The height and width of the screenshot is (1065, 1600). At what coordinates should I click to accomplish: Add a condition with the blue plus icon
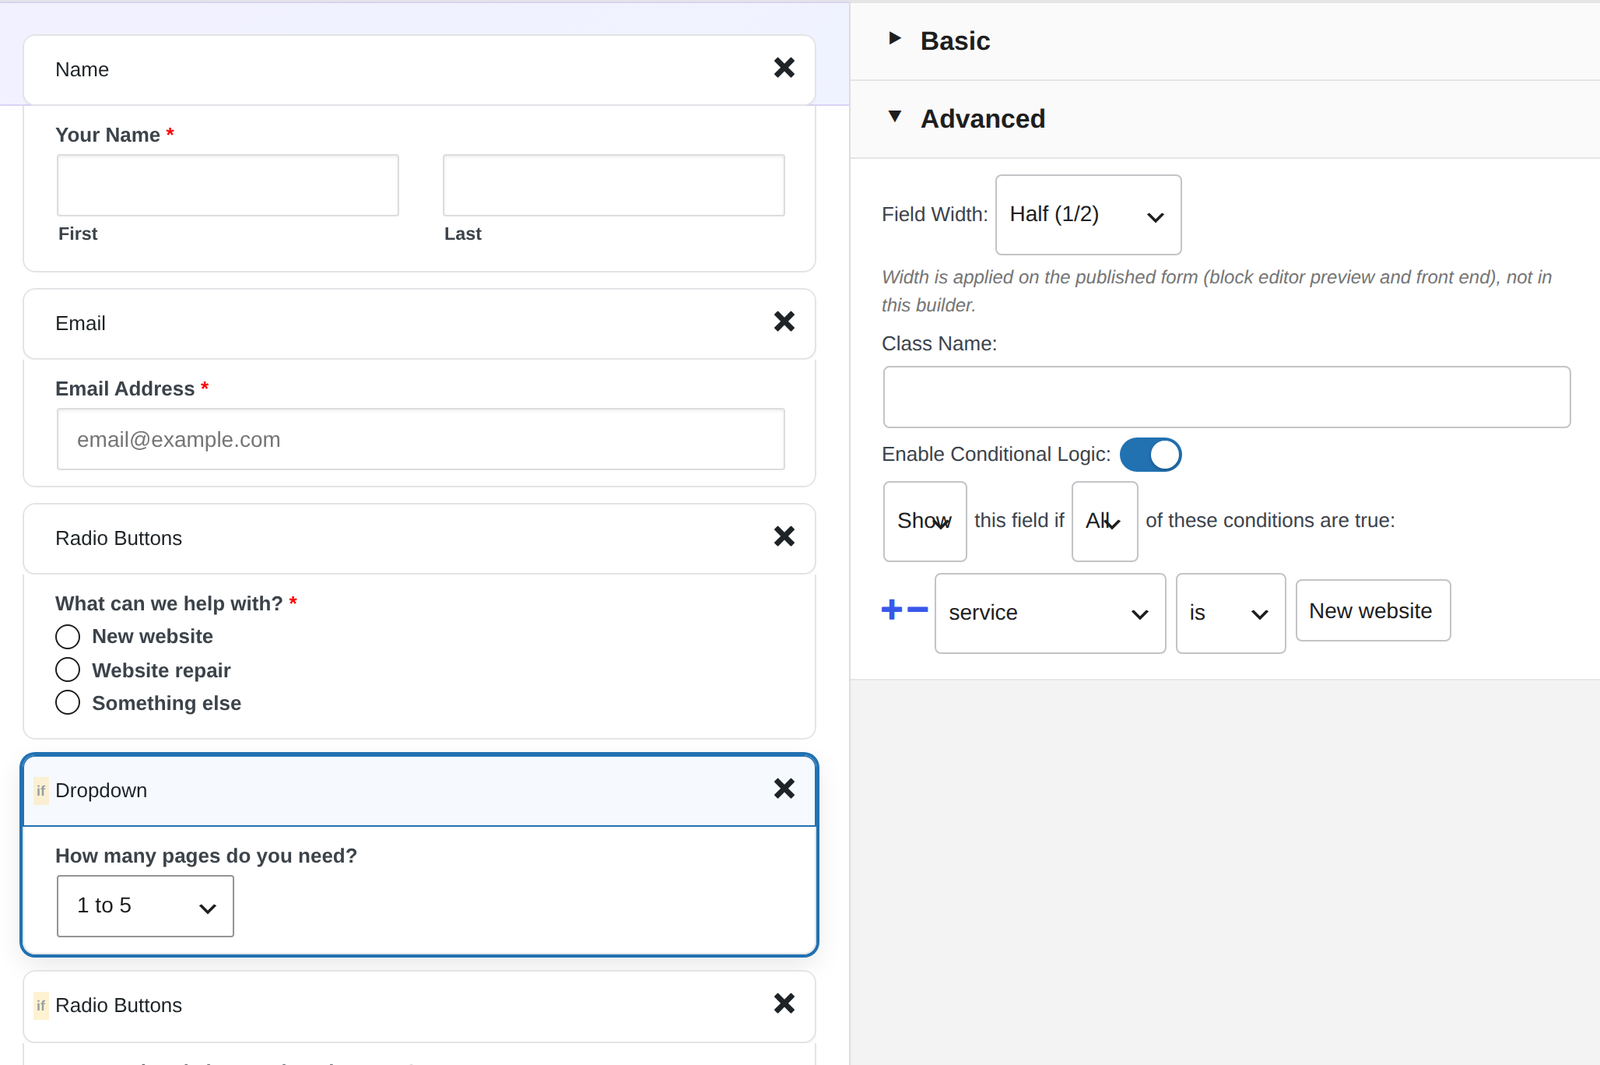coord(892,609)
